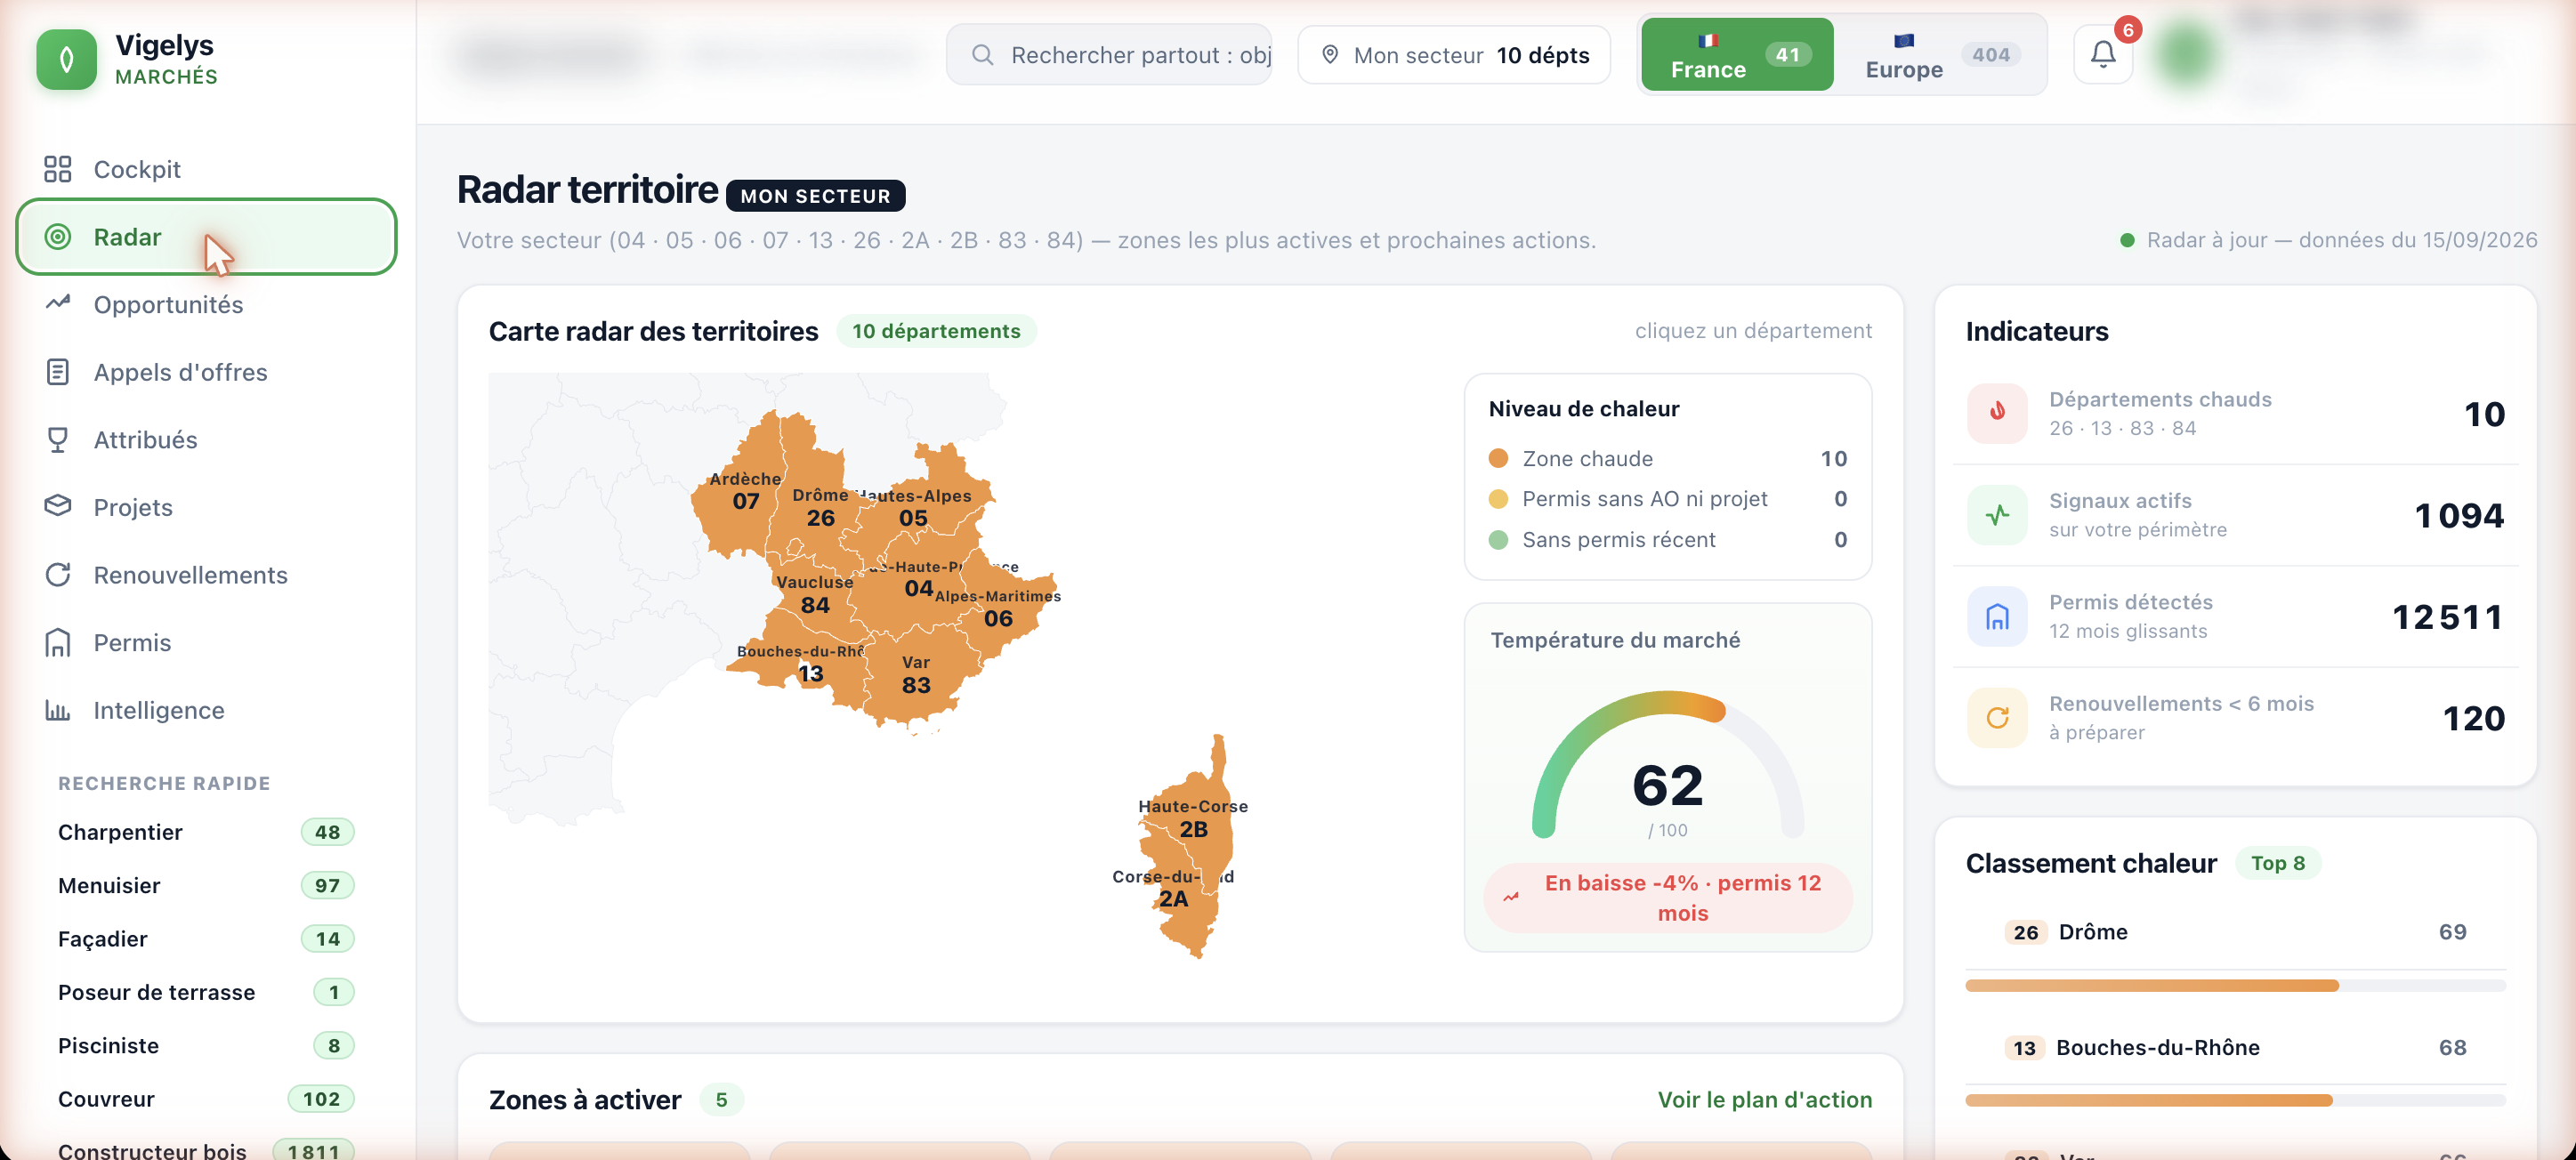This screenshot has width=2576, height=1160.
Task: Click the search magnifier icon
Action: pos(982,55)
